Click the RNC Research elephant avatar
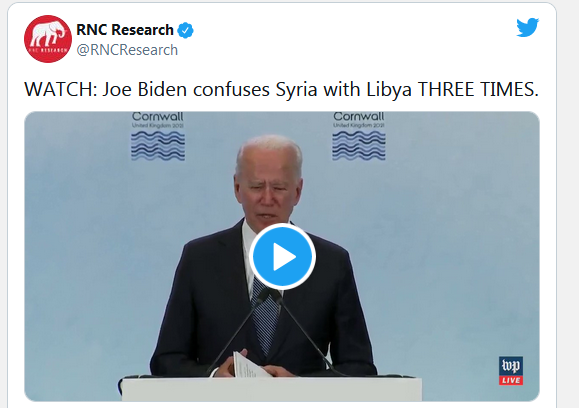 (x=48, y=39)
